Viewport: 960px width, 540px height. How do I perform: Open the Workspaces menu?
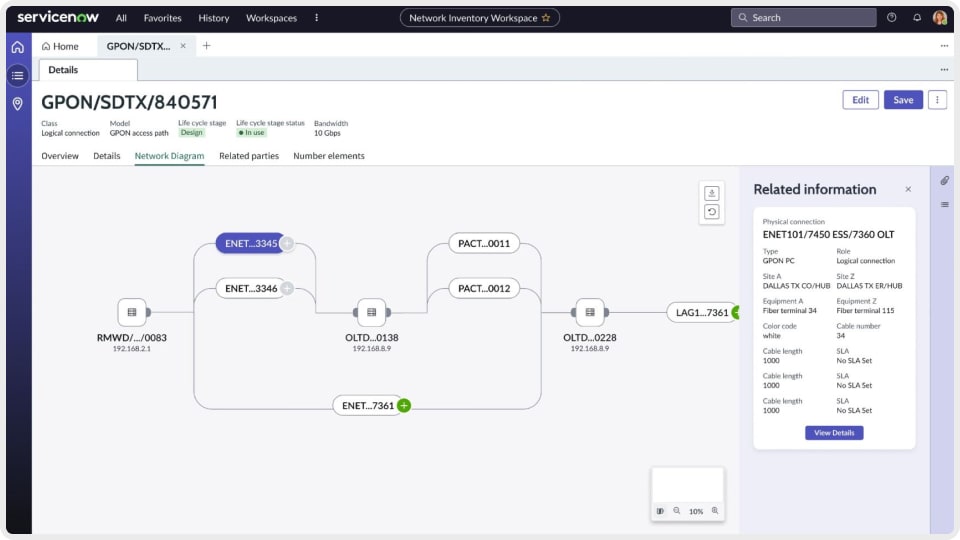pyautogui.click(x=271, y=18)
